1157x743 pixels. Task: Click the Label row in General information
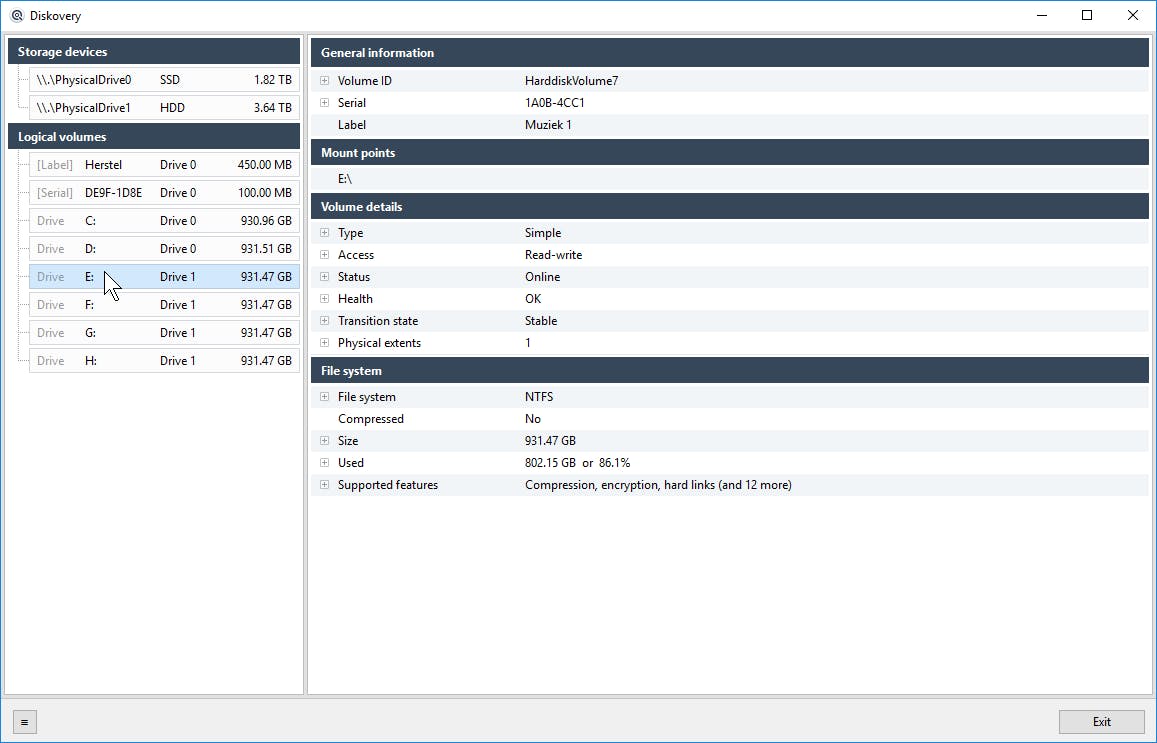730,125
